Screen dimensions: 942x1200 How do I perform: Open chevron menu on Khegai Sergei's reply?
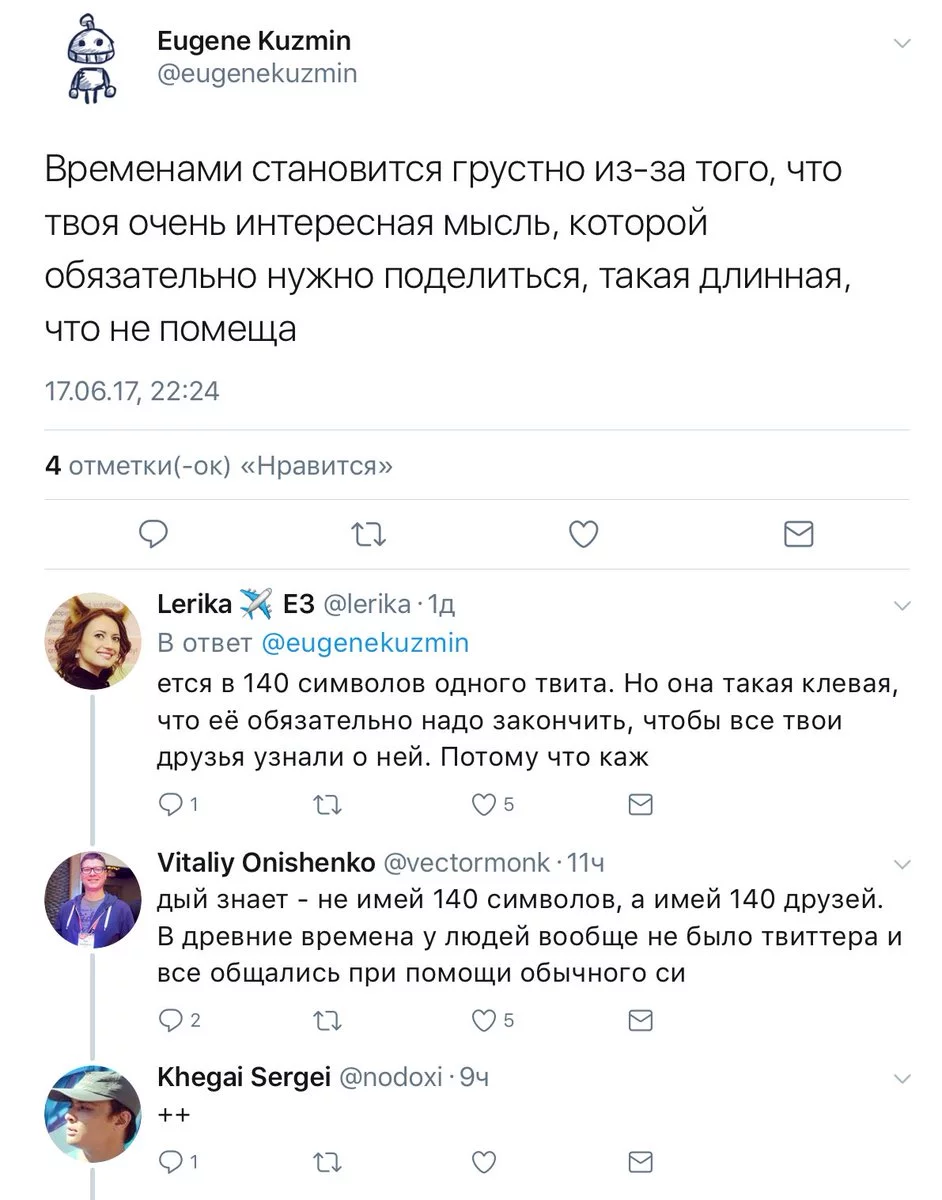coord(901,1078)
